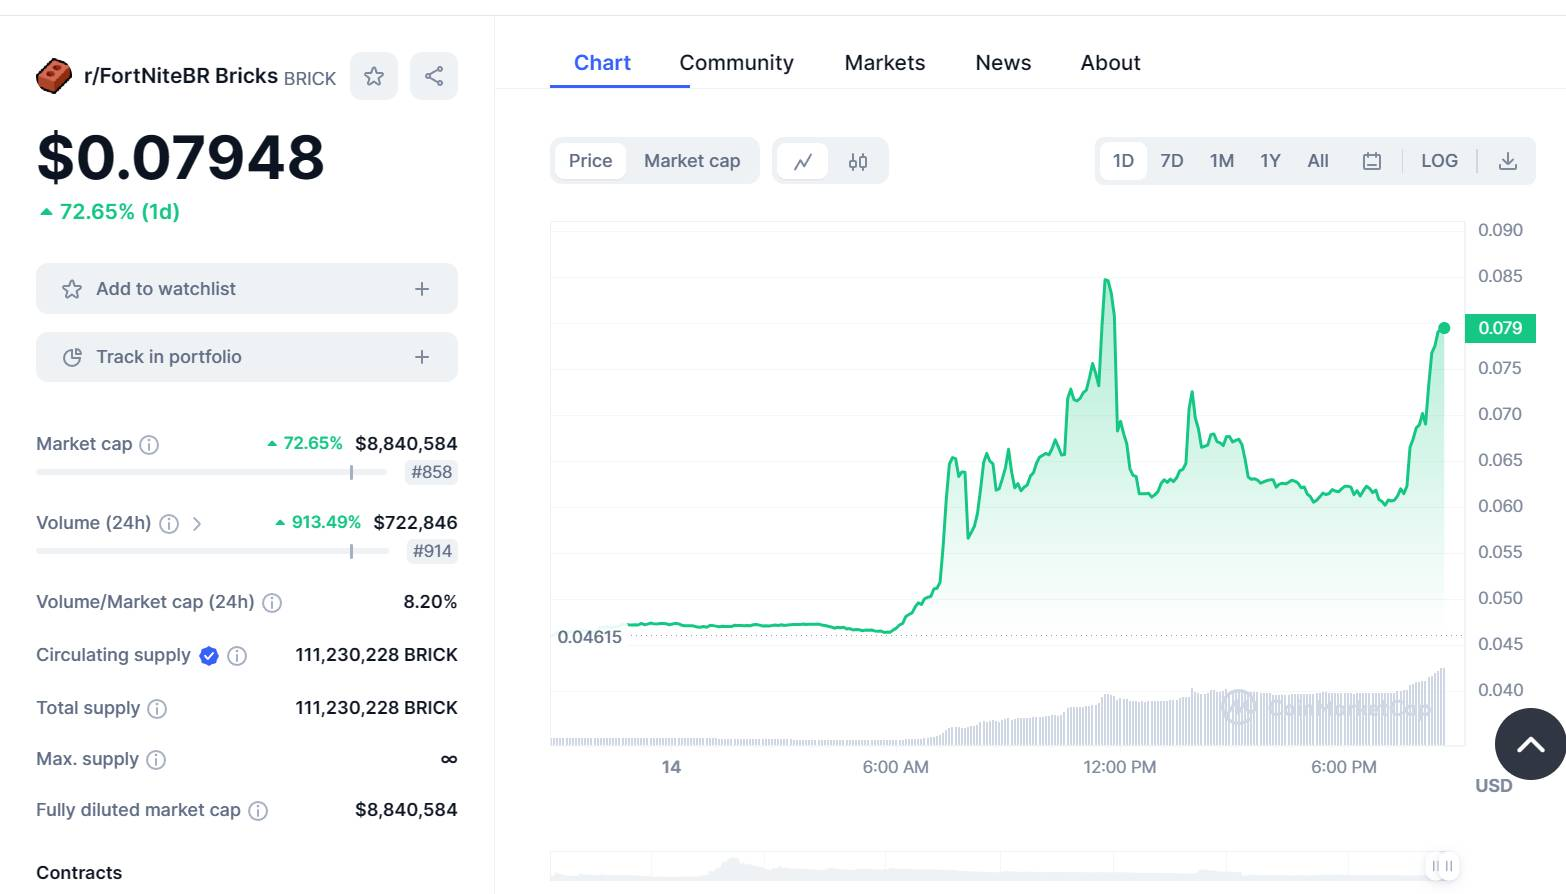Viewport: 1566px width, 894px height.
Task: Click the 8.20% volume ratio value
Action: point(430,602)
